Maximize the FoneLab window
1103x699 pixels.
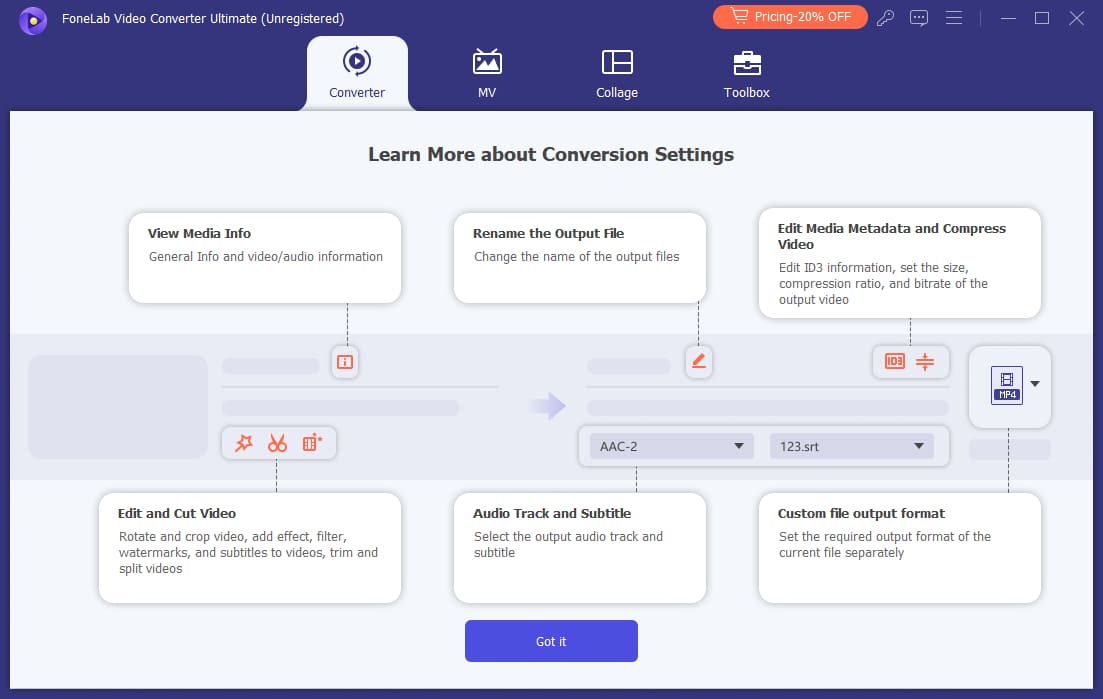pyautogui.click(x=1042, y=18)
